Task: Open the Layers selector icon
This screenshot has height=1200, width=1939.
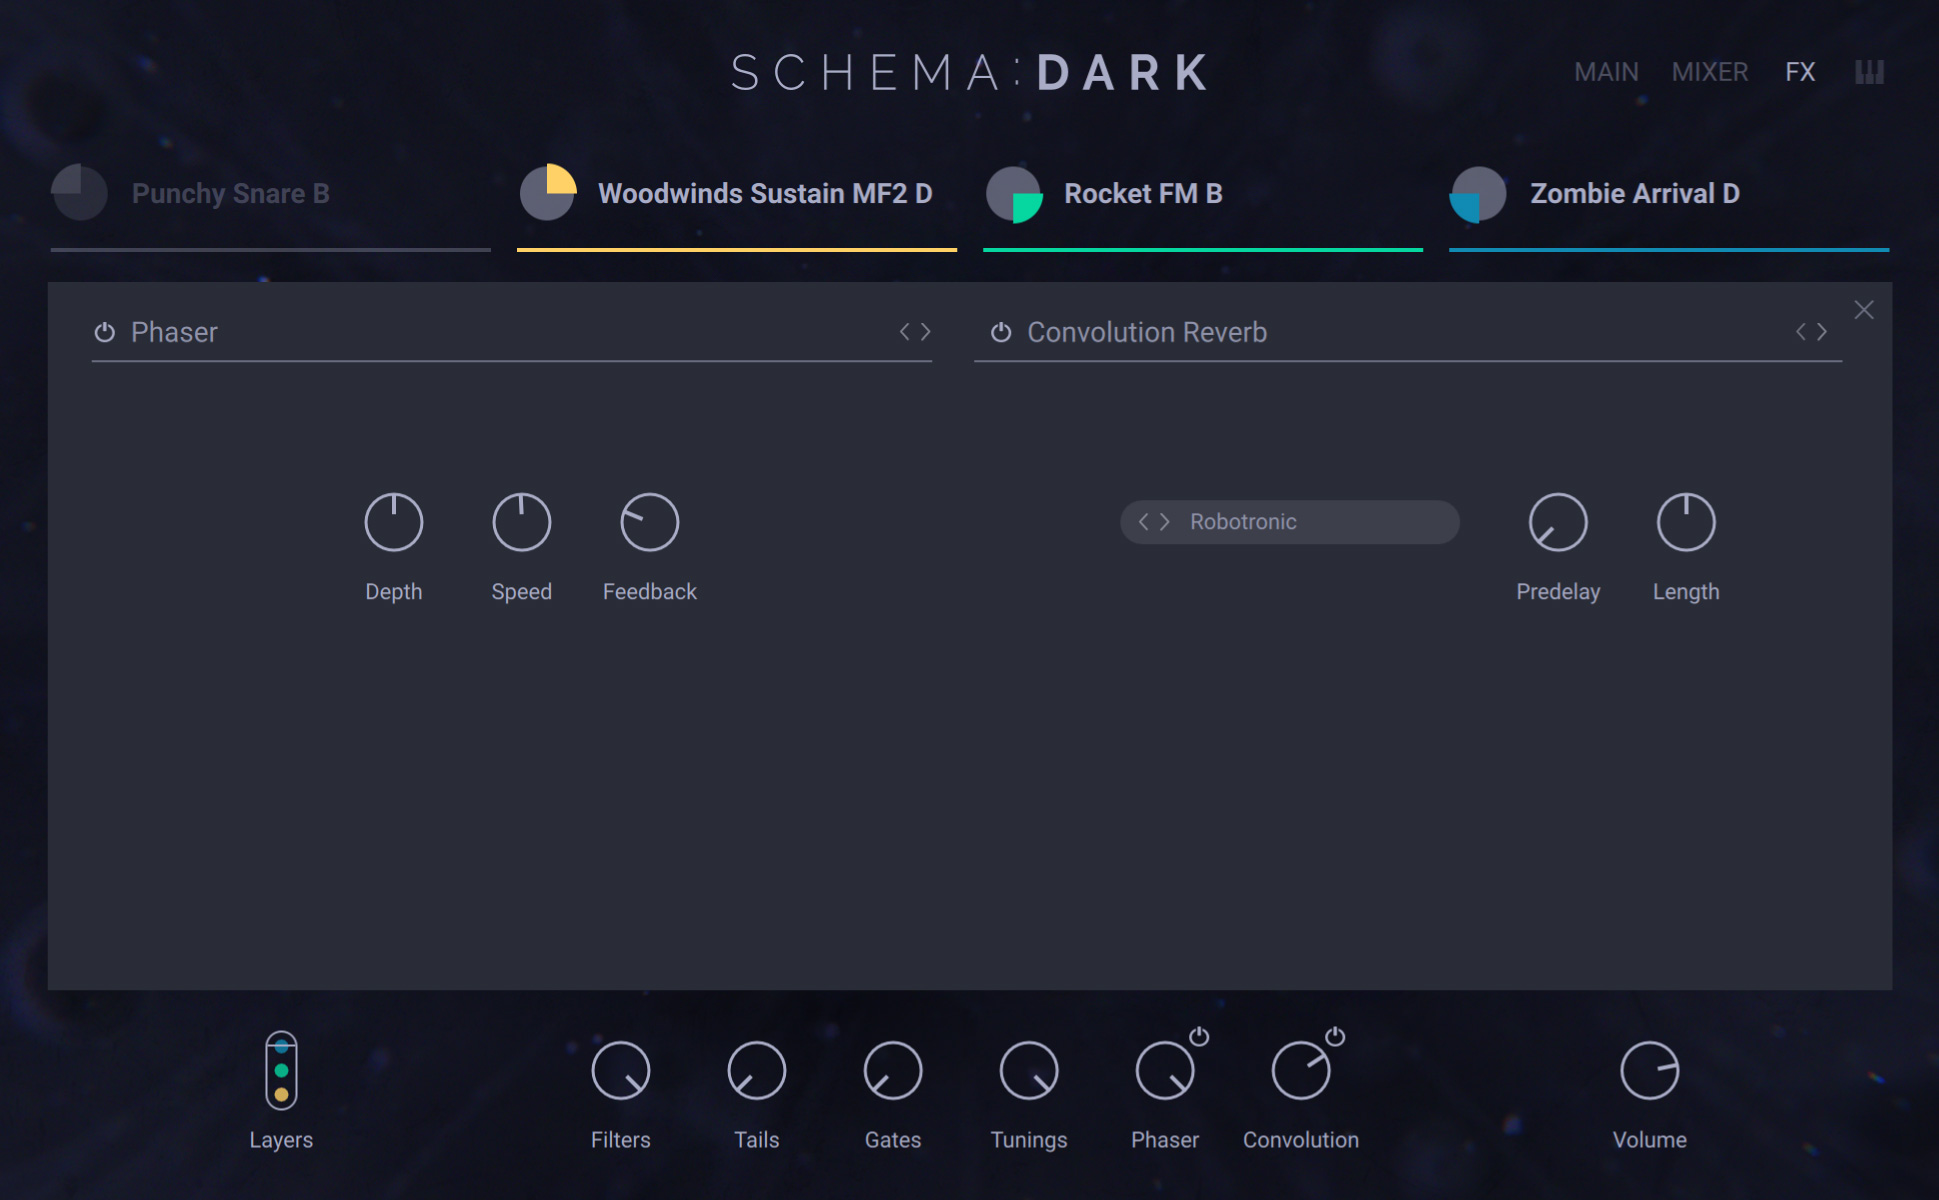Action: click(x=281, y=1070)
